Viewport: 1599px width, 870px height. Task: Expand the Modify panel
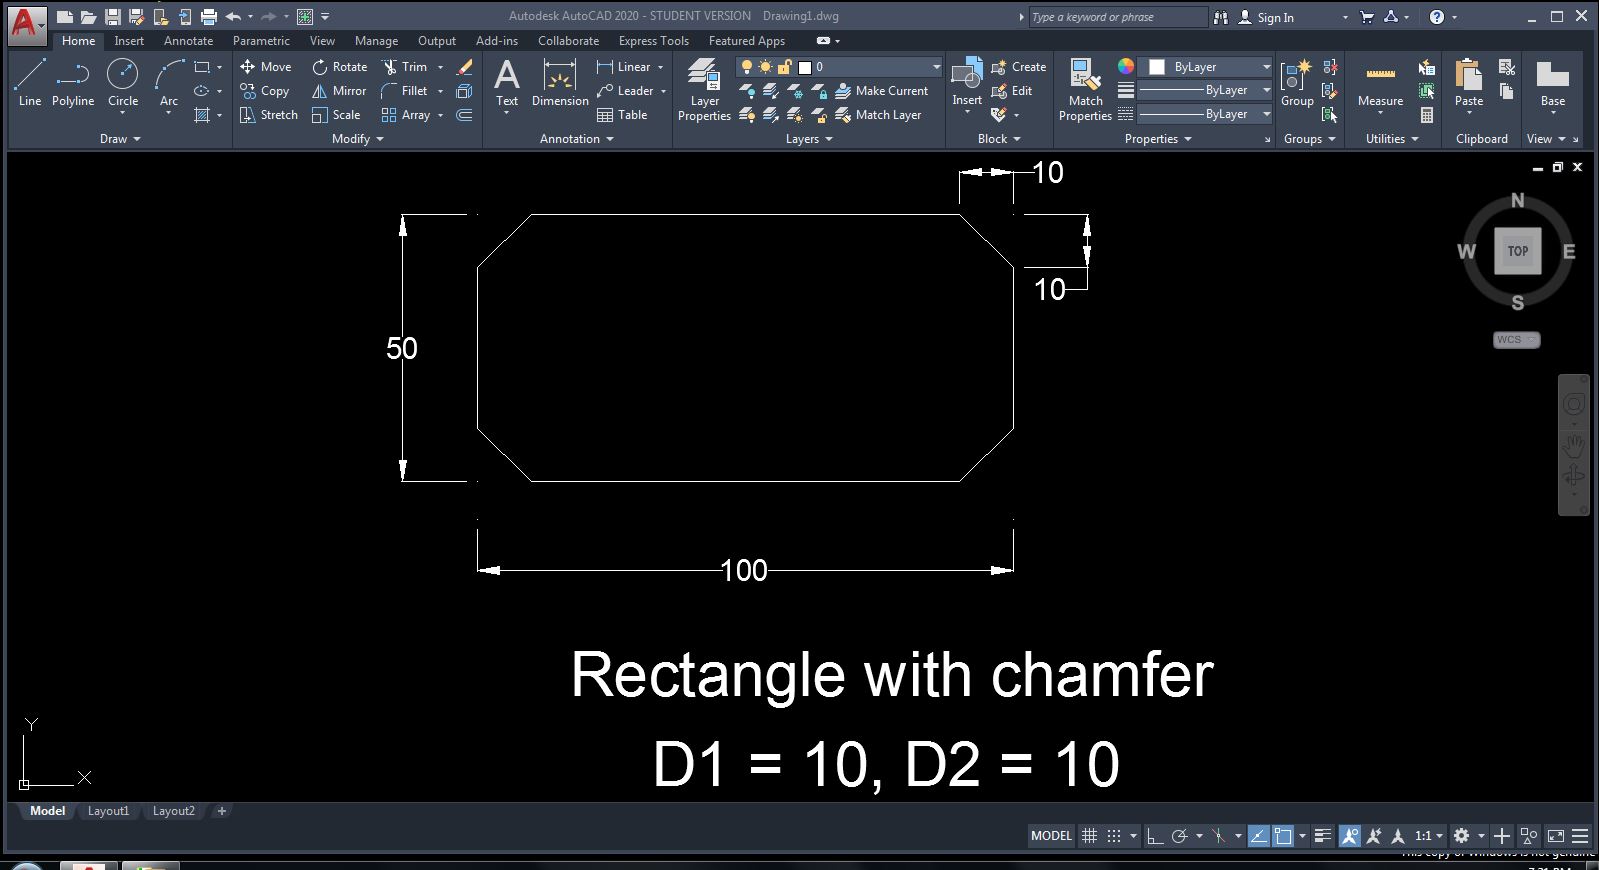pyautogui.click(x=358, y=139)
